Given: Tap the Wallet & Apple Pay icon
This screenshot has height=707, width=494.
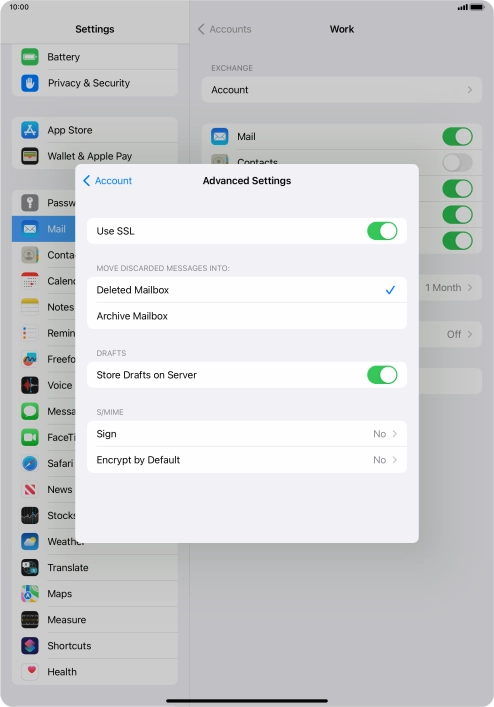Looking at the screenshot, I should (30, 156).
